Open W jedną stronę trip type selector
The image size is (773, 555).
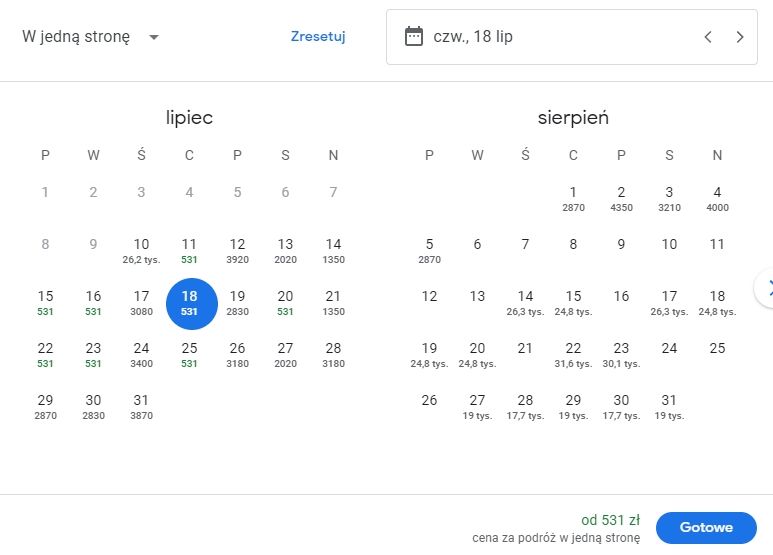pos(91,37)
